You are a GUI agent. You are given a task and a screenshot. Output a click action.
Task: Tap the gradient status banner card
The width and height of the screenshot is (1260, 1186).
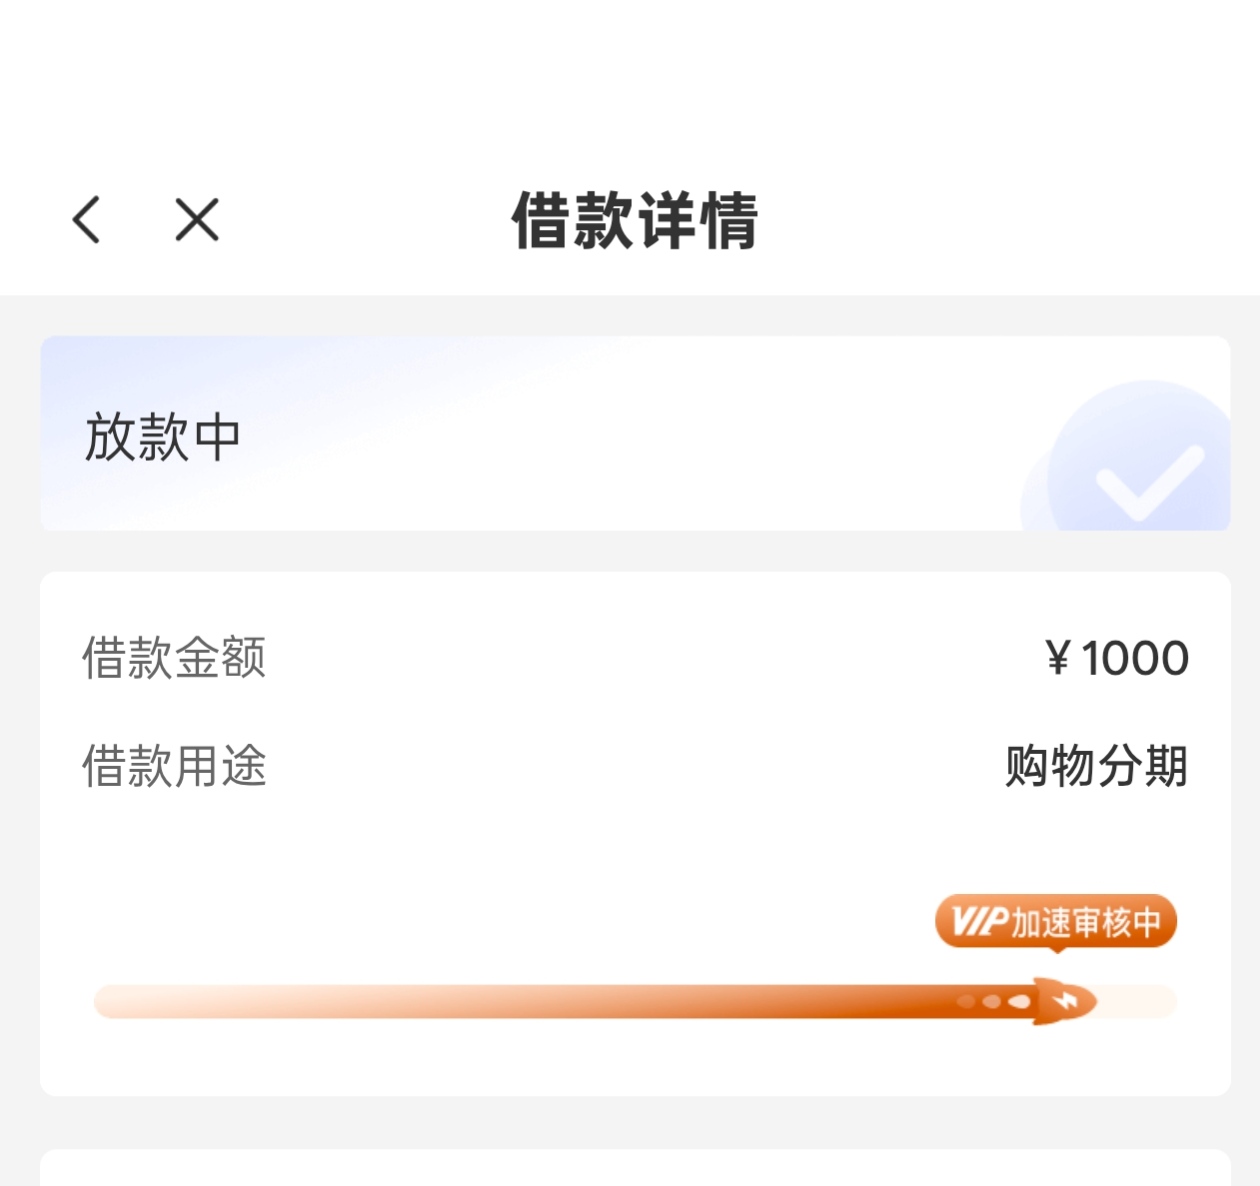(x=600, y=433)
